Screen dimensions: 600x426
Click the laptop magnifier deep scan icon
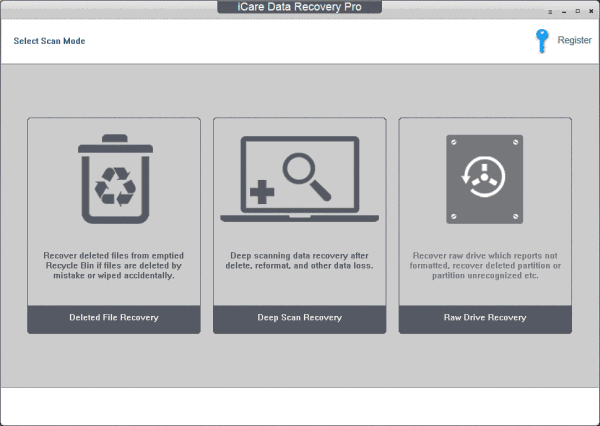pos(300,179)
